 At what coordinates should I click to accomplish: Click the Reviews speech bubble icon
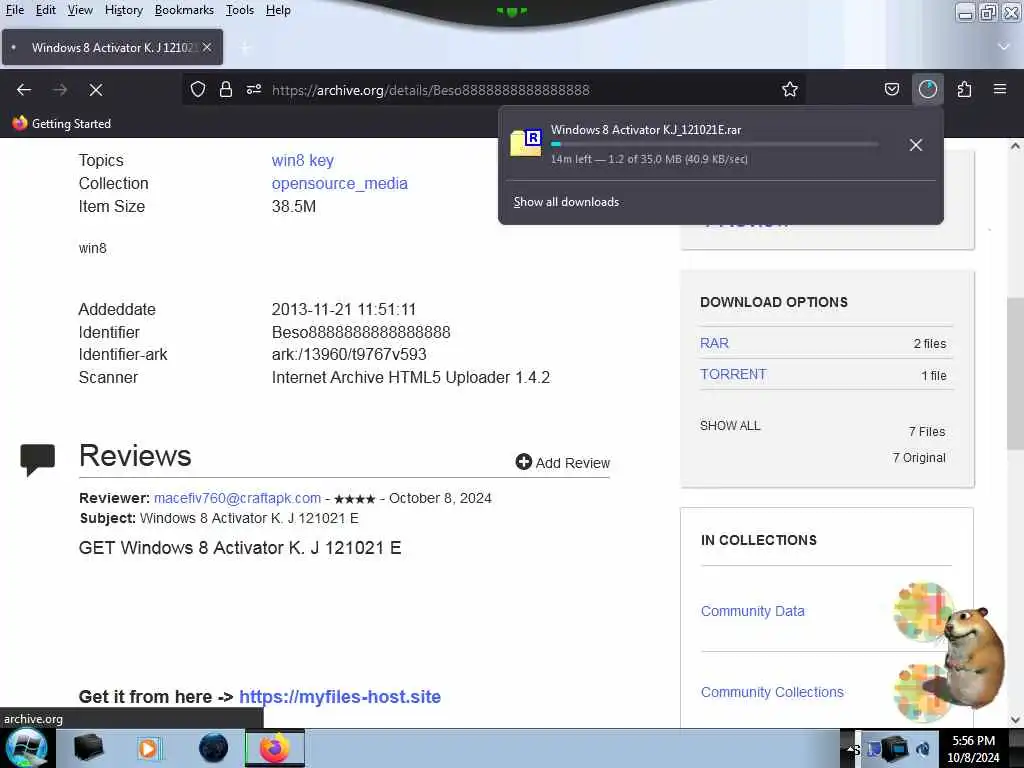[38, 459]
